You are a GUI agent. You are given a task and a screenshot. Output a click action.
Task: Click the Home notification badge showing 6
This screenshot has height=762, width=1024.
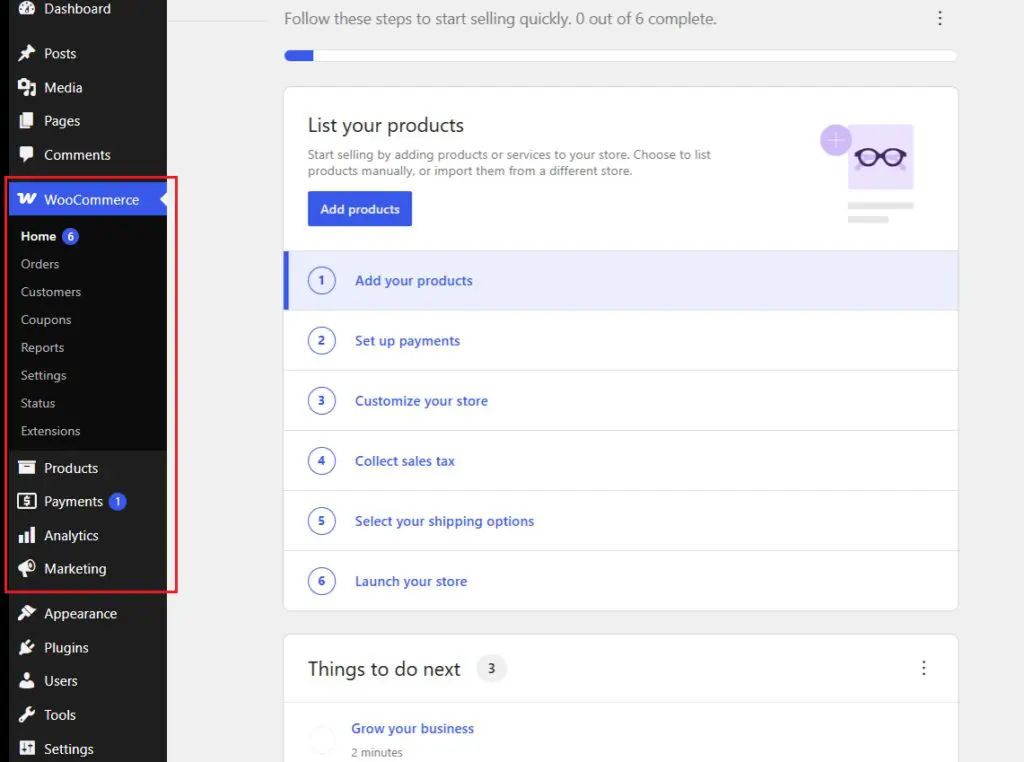[x=71, y=236]
